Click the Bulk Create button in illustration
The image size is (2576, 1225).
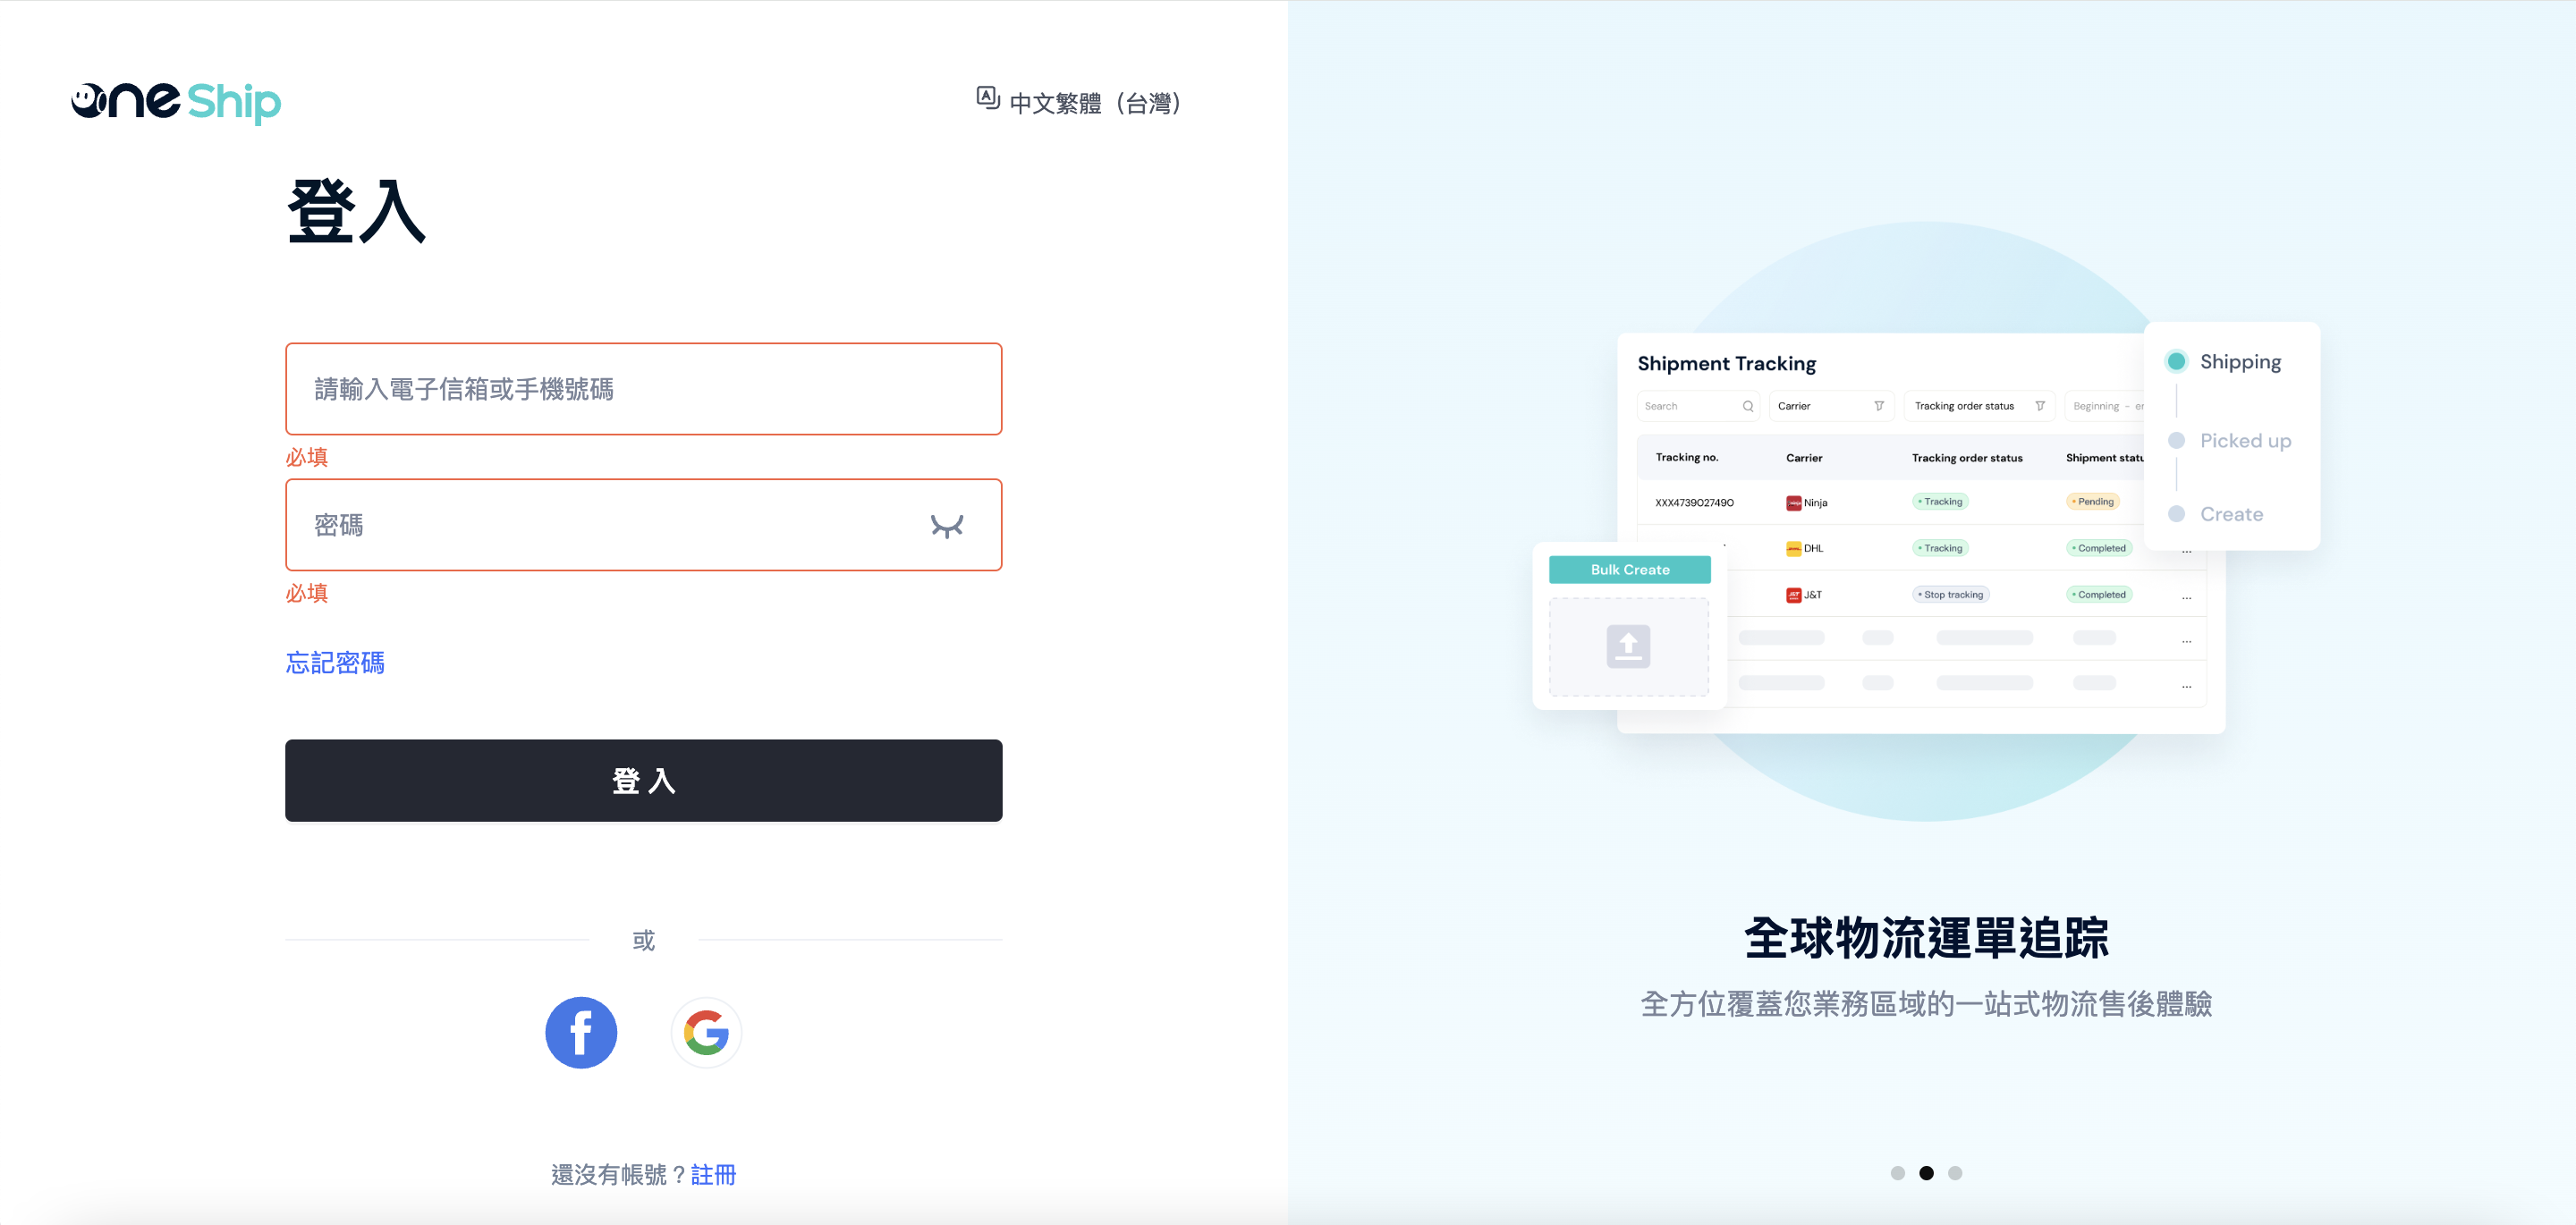[1629, 569]
